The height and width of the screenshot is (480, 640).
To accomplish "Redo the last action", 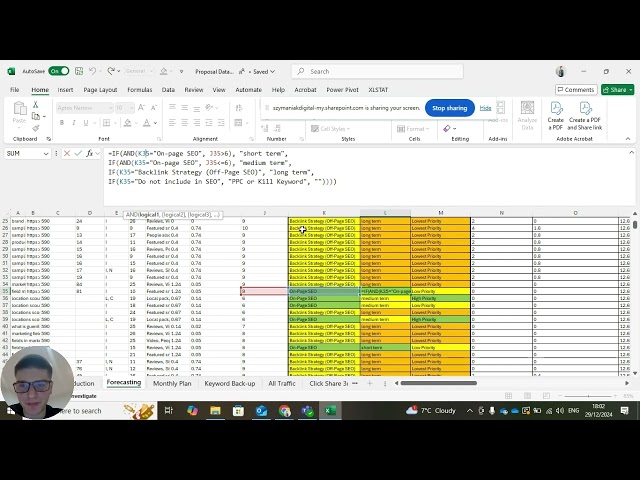I will point(111,71).
